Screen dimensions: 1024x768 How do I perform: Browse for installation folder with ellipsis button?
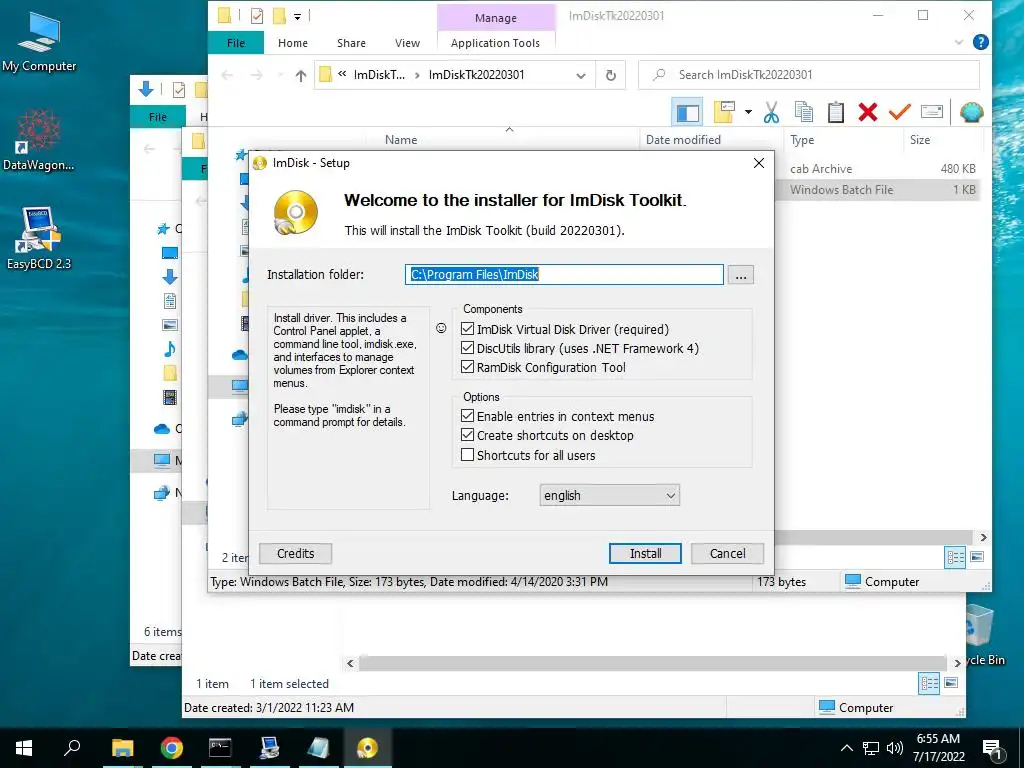tap(741, 275)
